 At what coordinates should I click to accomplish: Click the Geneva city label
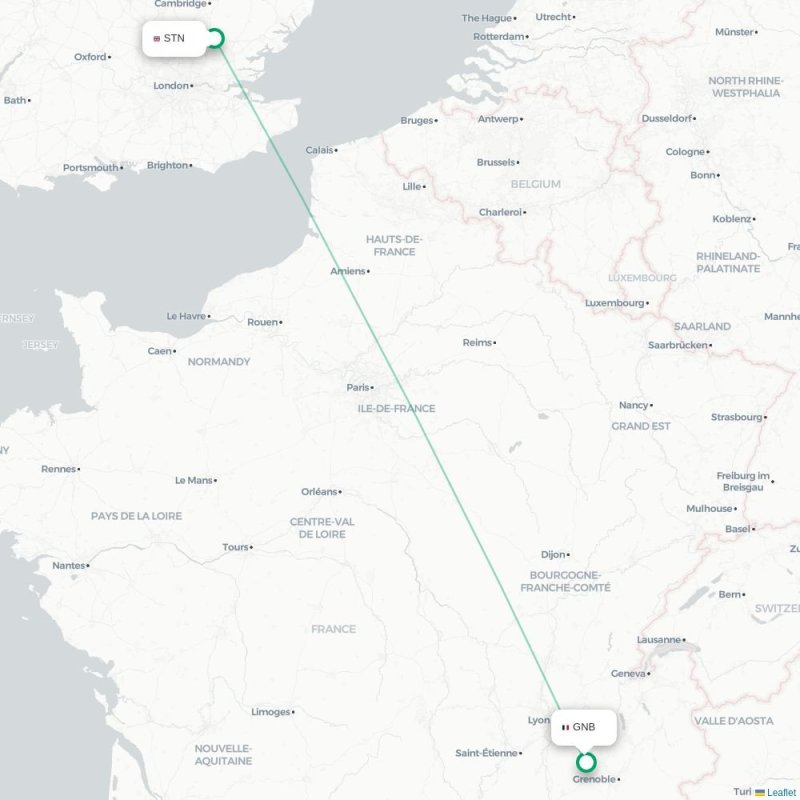pos(628,674)
